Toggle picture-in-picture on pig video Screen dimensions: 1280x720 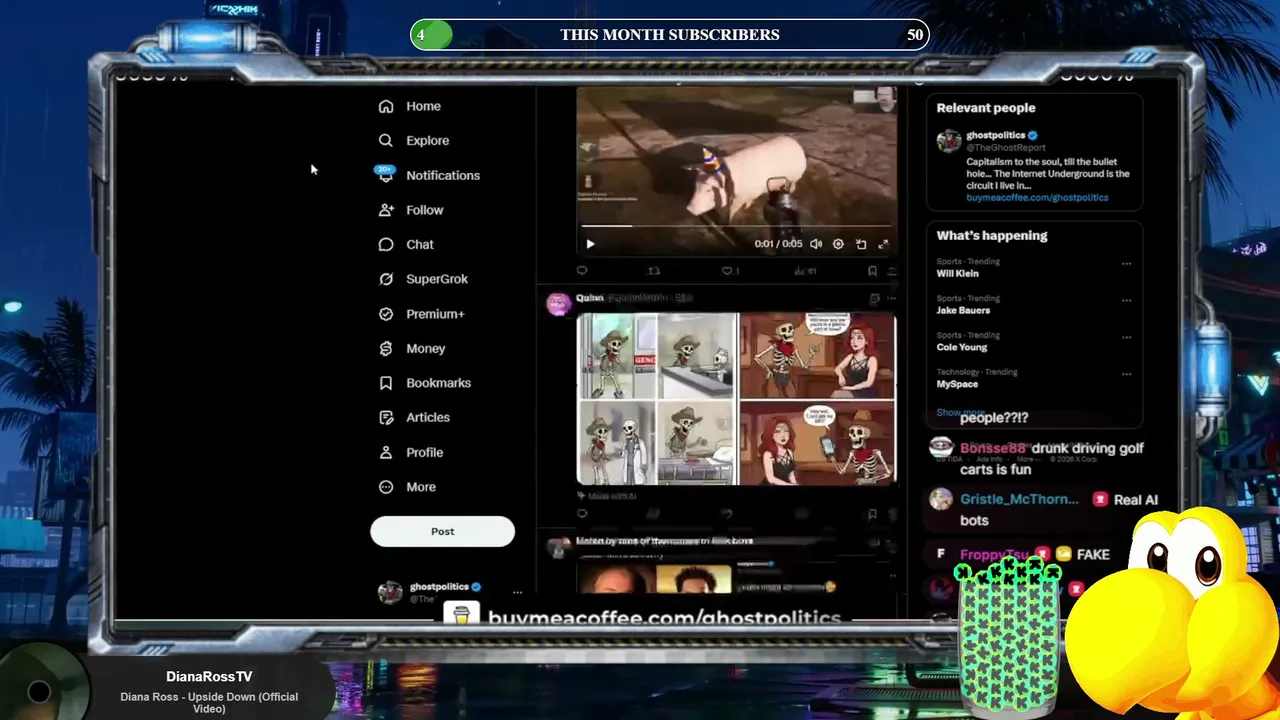861,244
